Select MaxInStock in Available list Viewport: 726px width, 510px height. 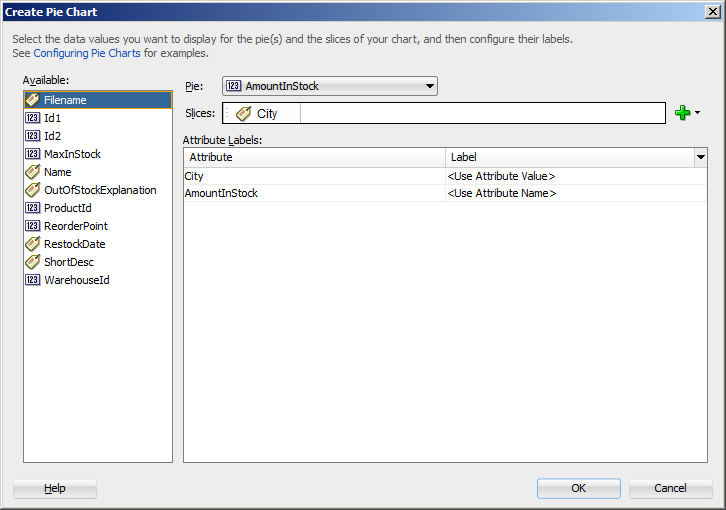click(x=98, y=154)
